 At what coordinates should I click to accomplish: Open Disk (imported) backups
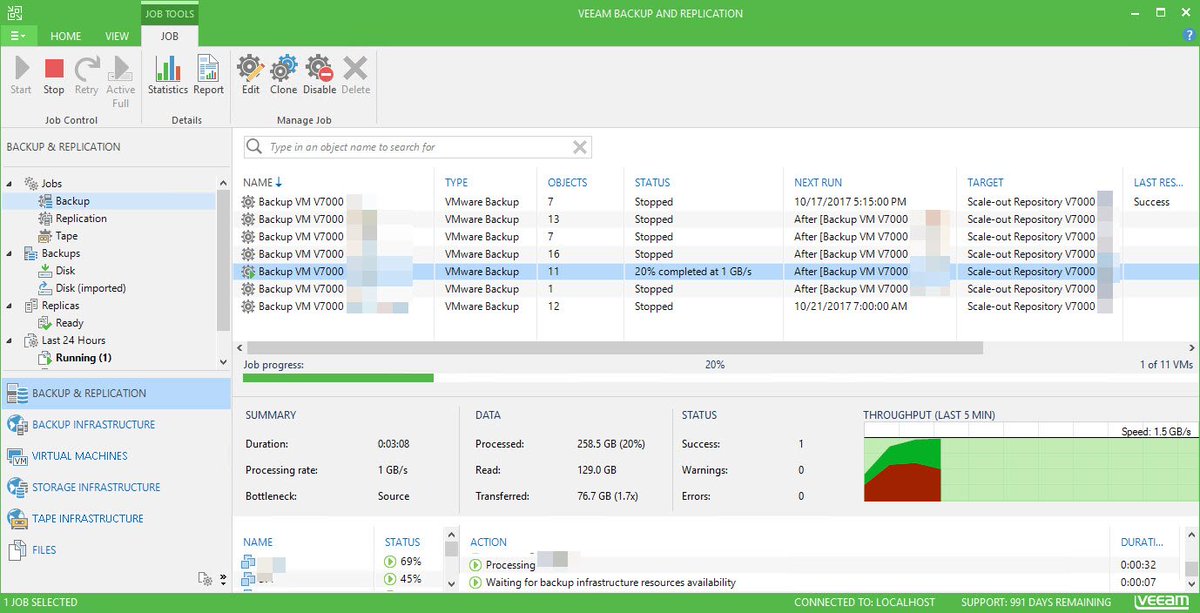click(x=90, y=288)
